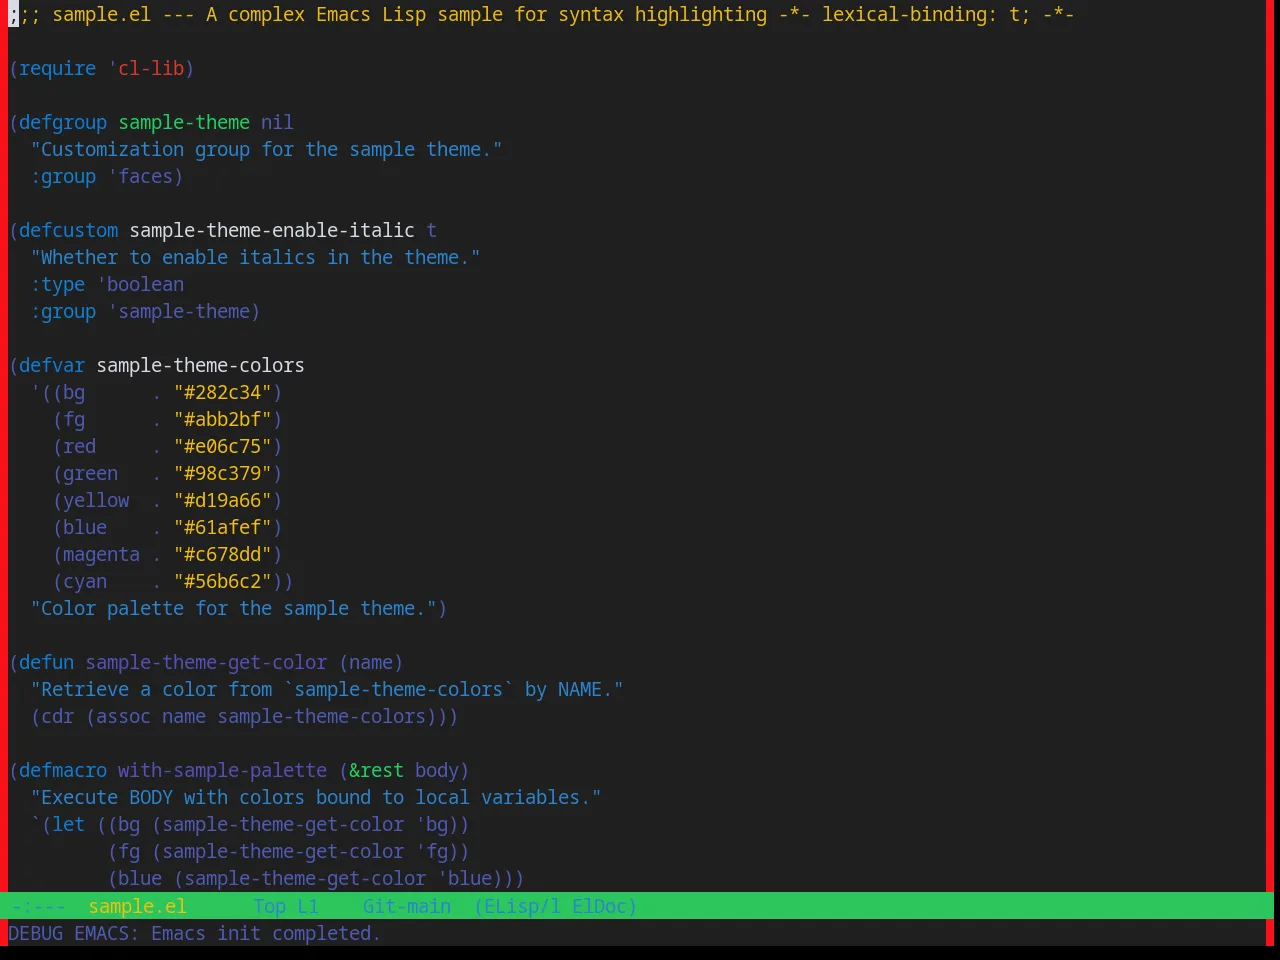Click the color string "#98c379"
1280x960 pixels.
click(222, 473)
